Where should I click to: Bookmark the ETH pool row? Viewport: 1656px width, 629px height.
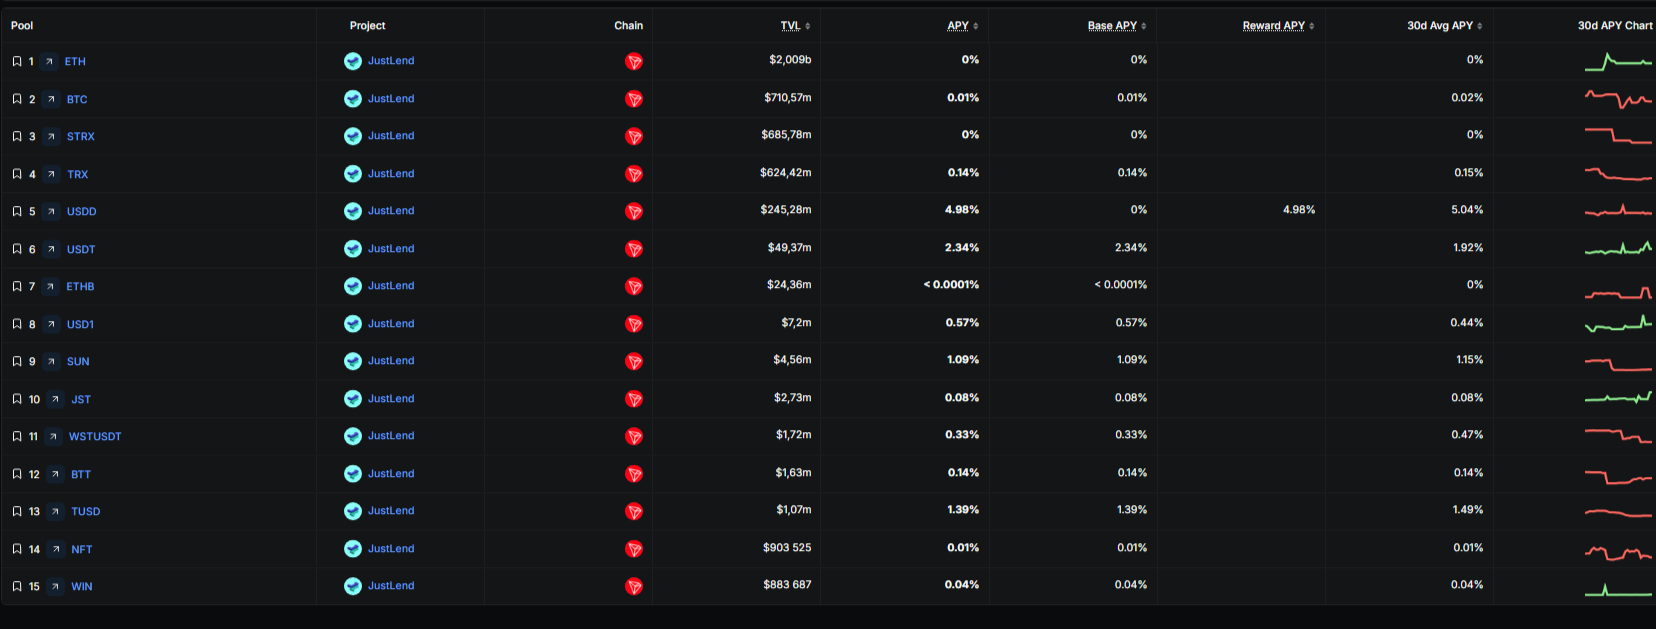17,62
